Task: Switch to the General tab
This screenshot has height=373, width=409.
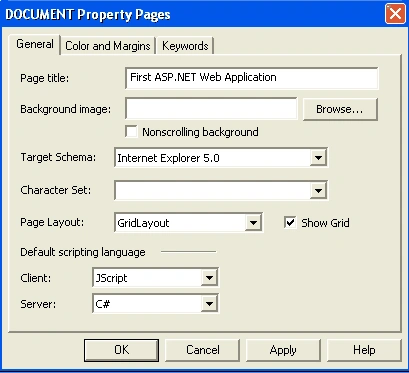Action: 35,44
